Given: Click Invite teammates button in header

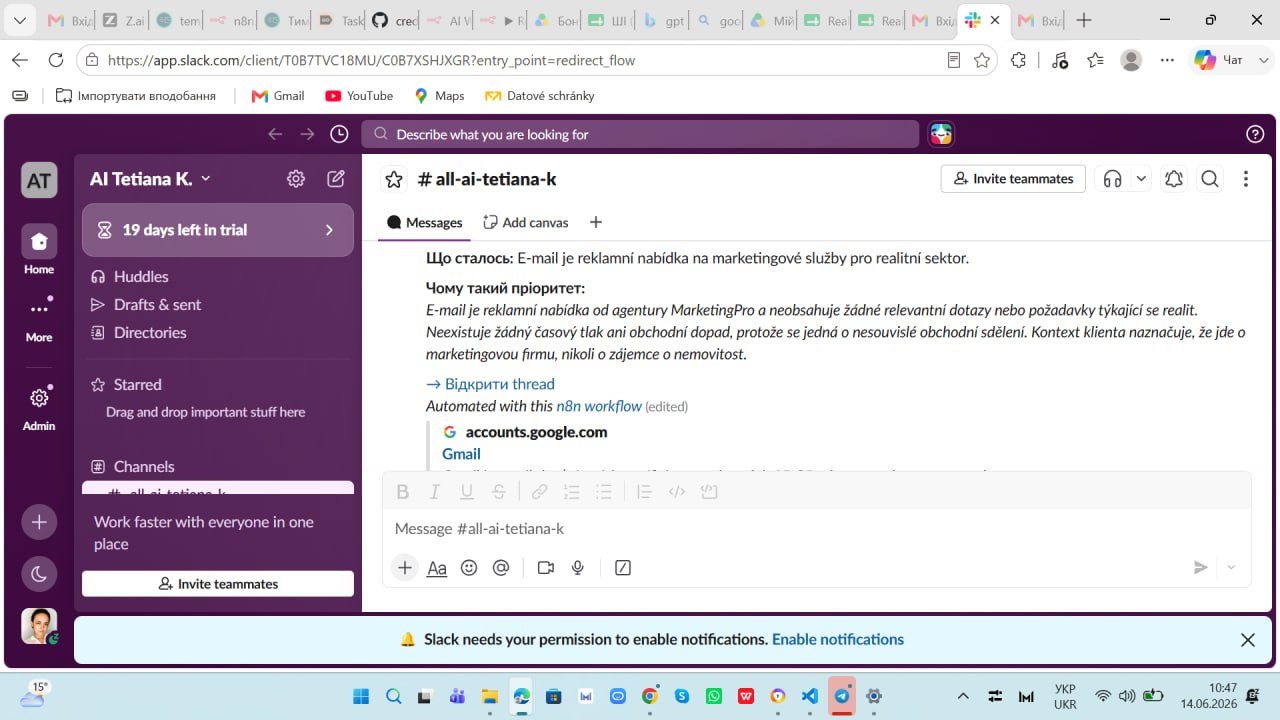Looking at the screenshot, I should 1013,179.
